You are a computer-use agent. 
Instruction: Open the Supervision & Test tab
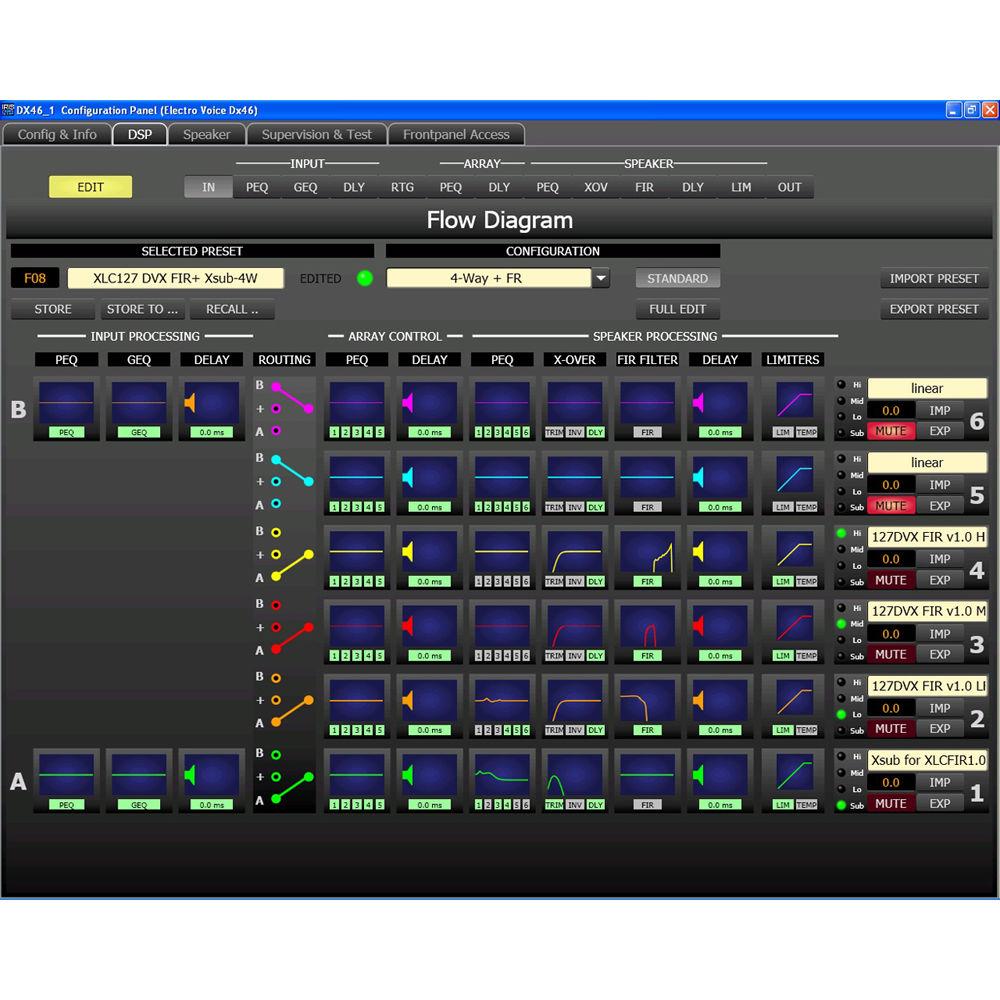pos(316,134)
